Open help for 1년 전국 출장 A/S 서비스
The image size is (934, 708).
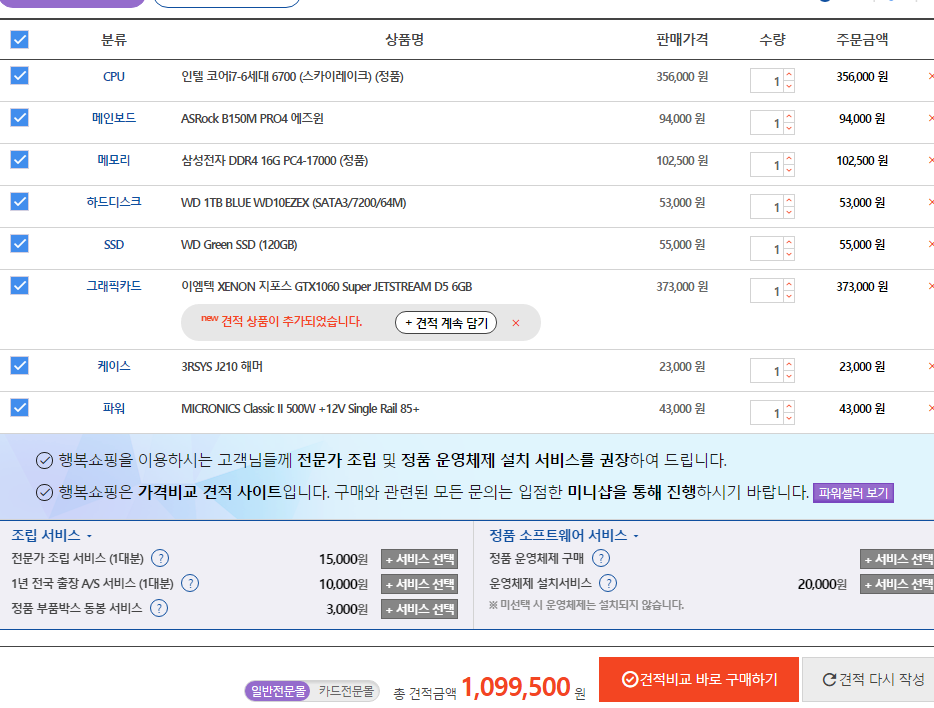tap(189, 584)
